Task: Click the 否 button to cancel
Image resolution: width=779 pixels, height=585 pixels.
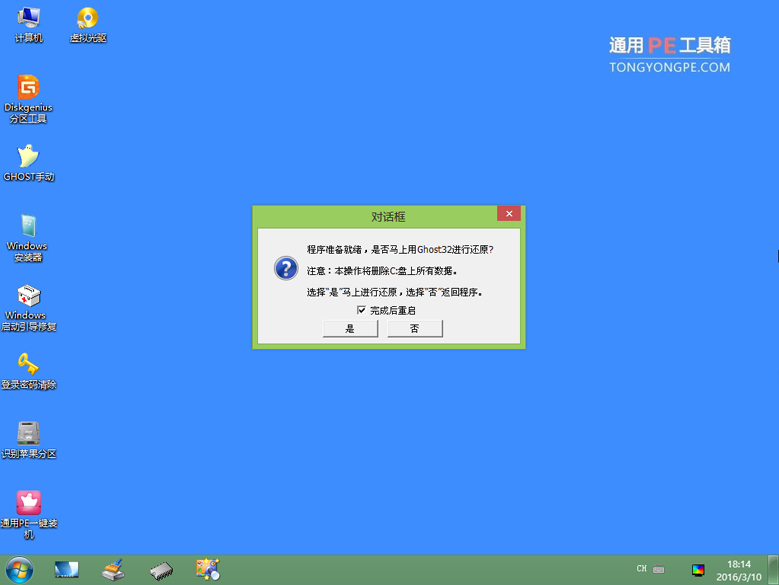Action: pos(415,329)
